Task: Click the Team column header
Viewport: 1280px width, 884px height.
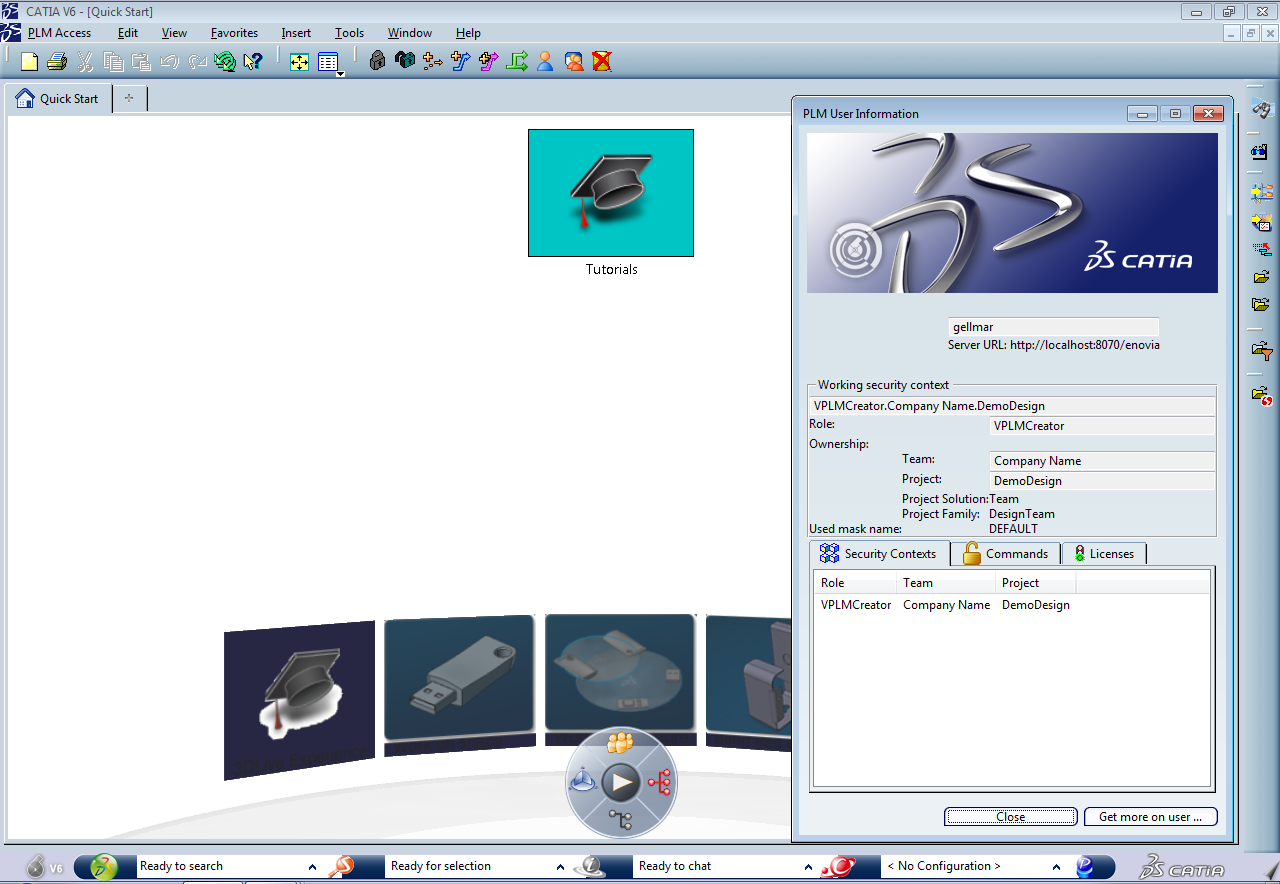Action: (947, 583)
